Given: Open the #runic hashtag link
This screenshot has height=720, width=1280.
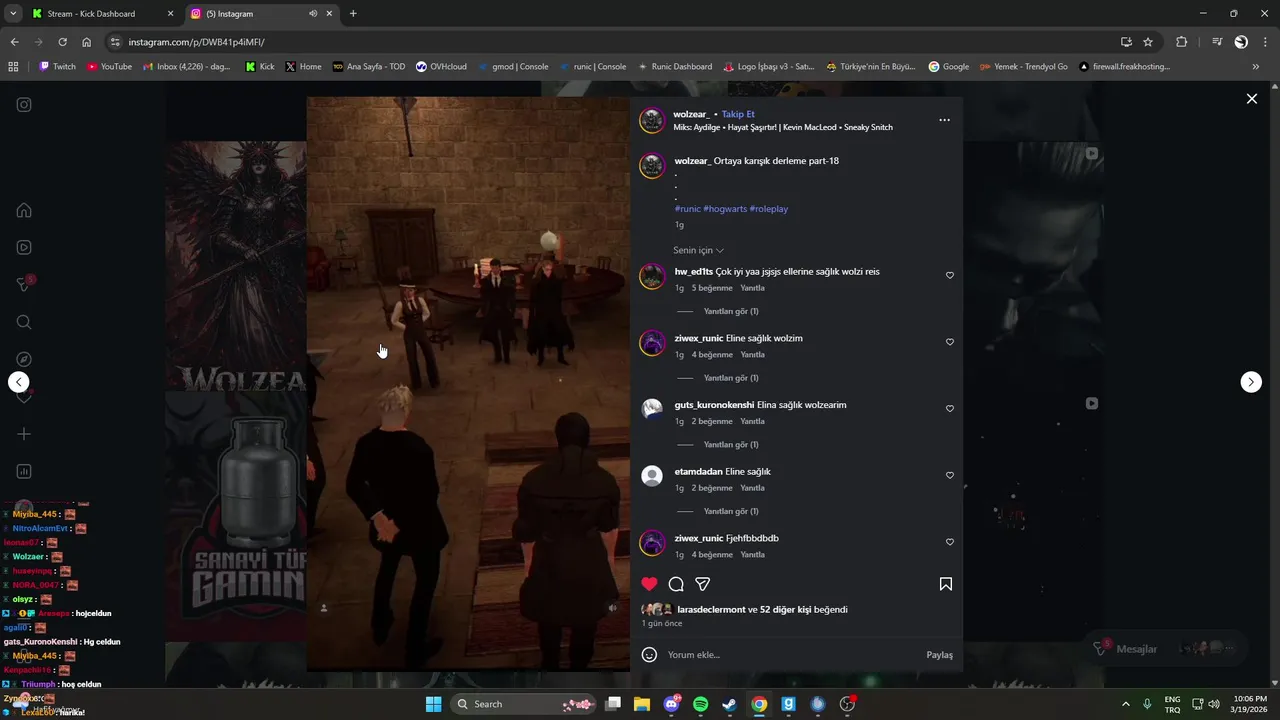Looking at the screenshot, I should coord(687,209).
